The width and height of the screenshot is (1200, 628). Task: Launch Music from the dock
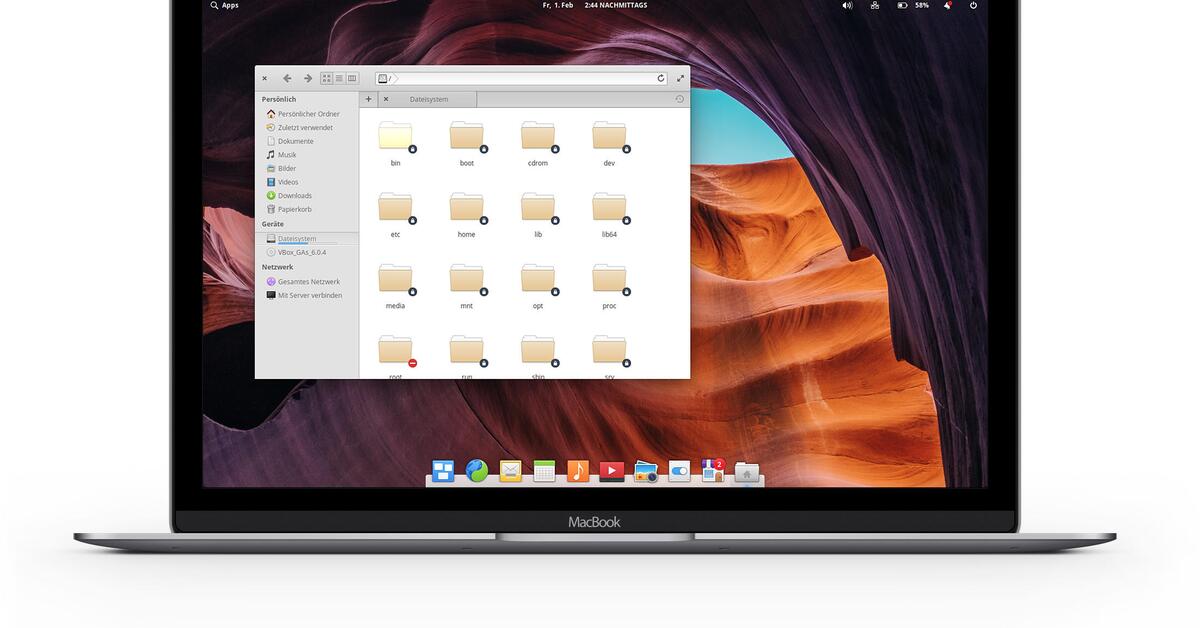pyautogui.click(x=578, y=471)
